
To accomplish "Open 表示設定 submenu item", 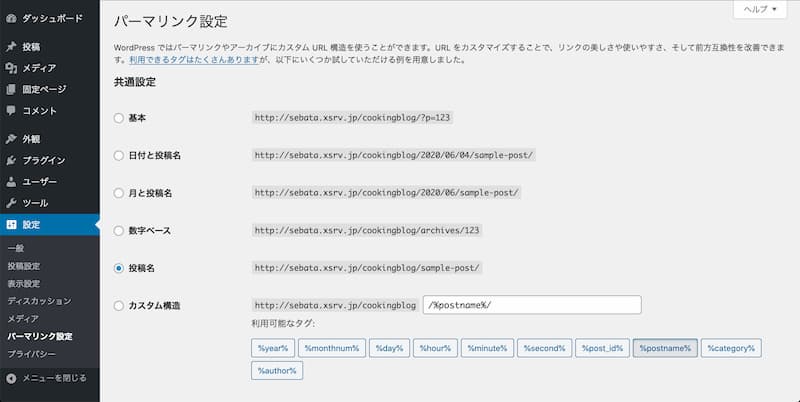I will click(24, 284).
